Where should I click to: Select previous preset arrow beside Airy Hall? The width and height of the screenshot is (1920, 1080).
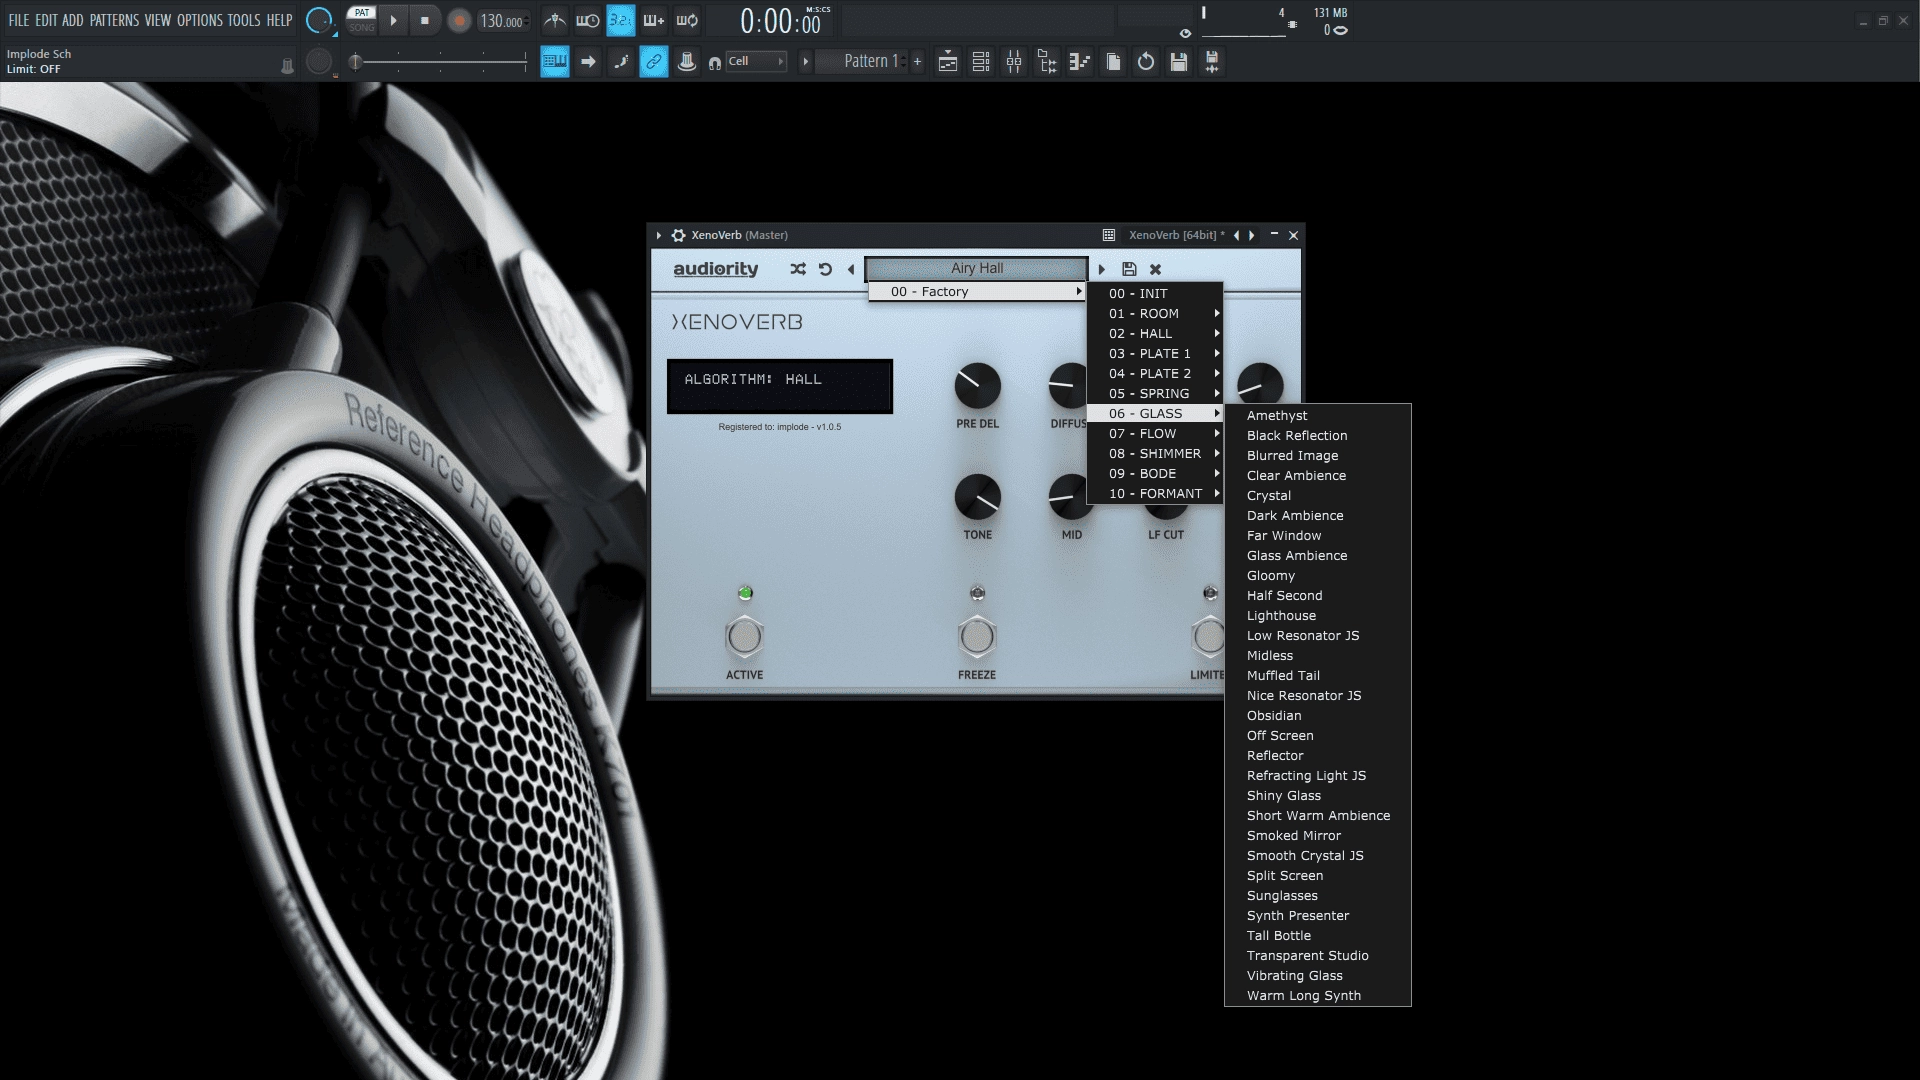click(851, 269)
